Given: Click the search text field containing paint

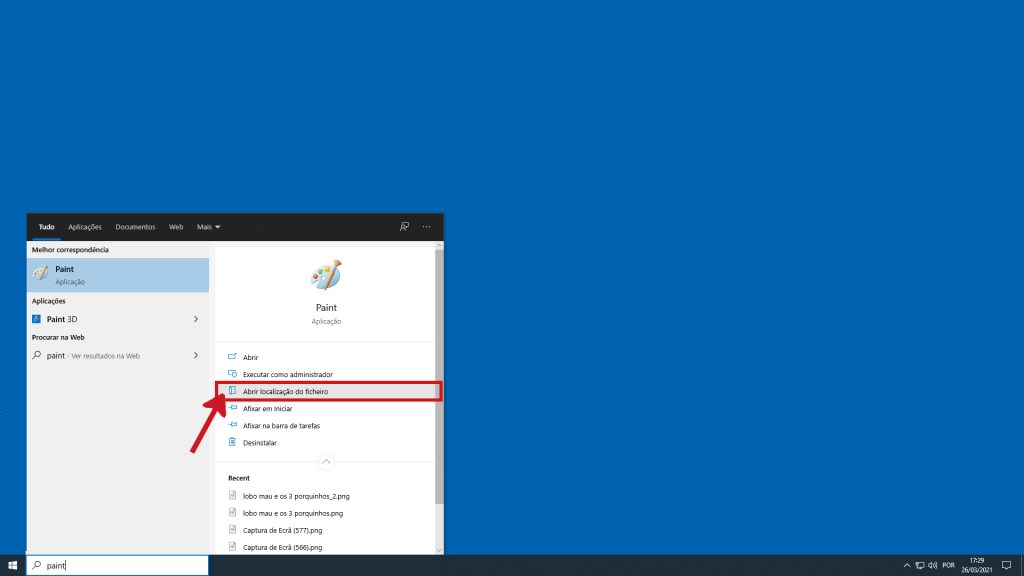Looking at the screenshot, I should 118,566.
